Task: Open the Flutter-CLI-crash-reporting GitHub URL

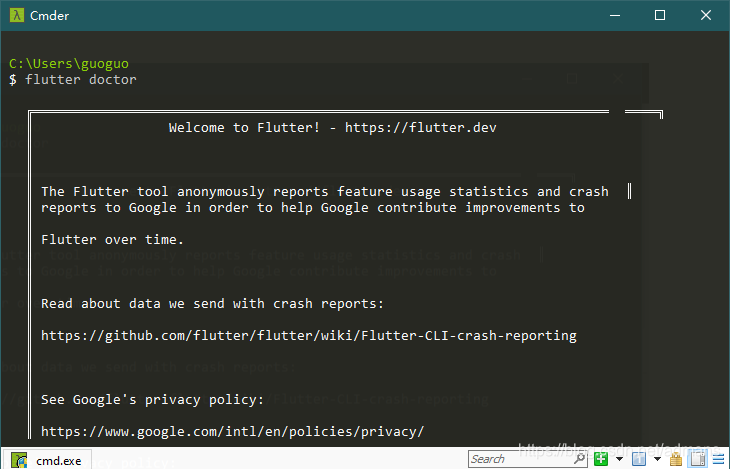Action: (309, 336)
